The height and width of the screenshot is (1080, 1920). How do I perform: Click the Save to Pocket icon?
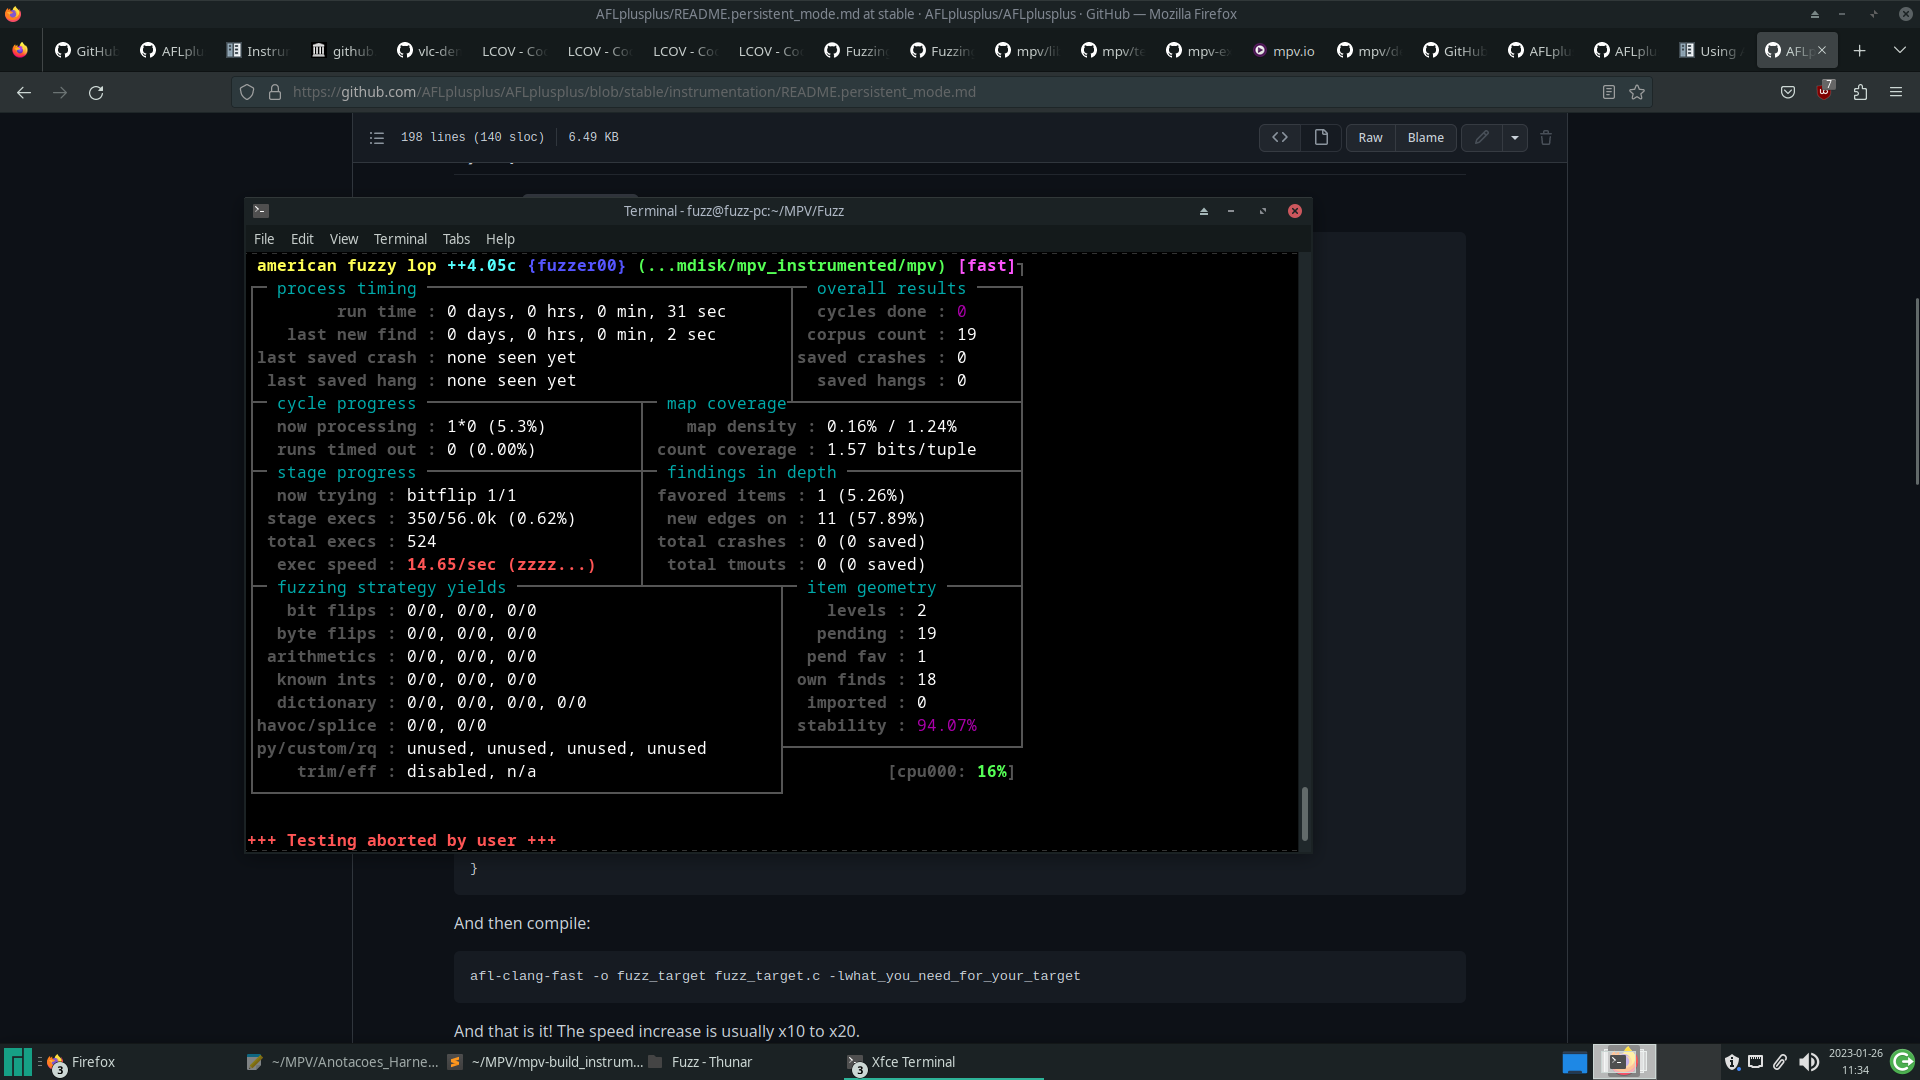[1787, 92]
